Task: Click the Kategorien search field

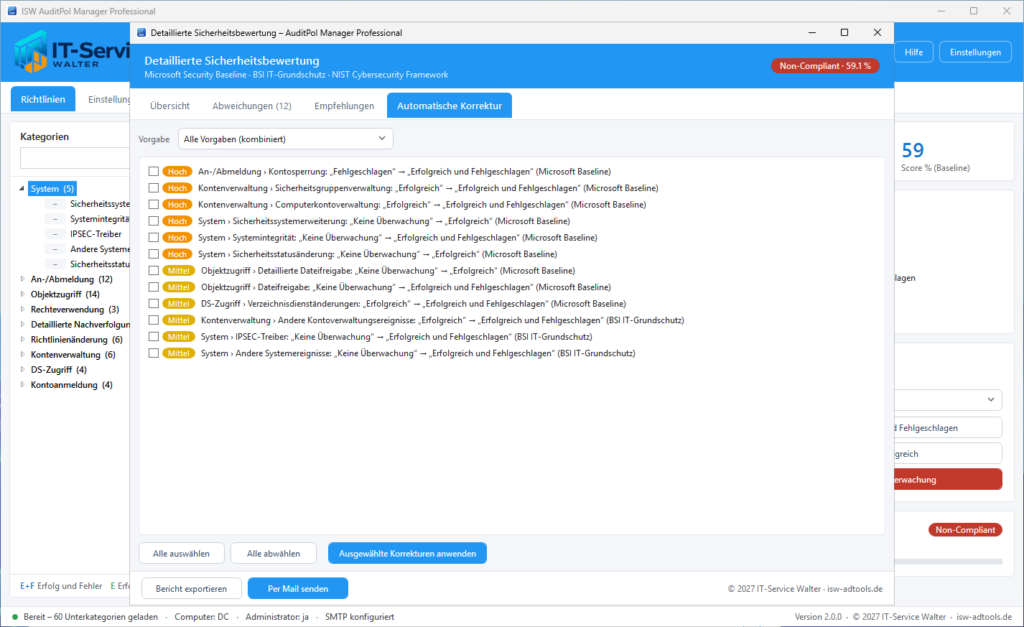Action: pyautogui.click(x=74, y=158)
